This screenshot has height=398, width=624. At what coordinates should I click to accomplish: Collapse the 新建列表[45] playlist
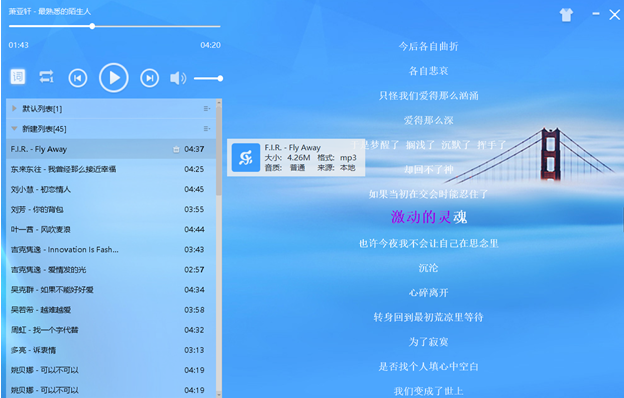[14, 129]
